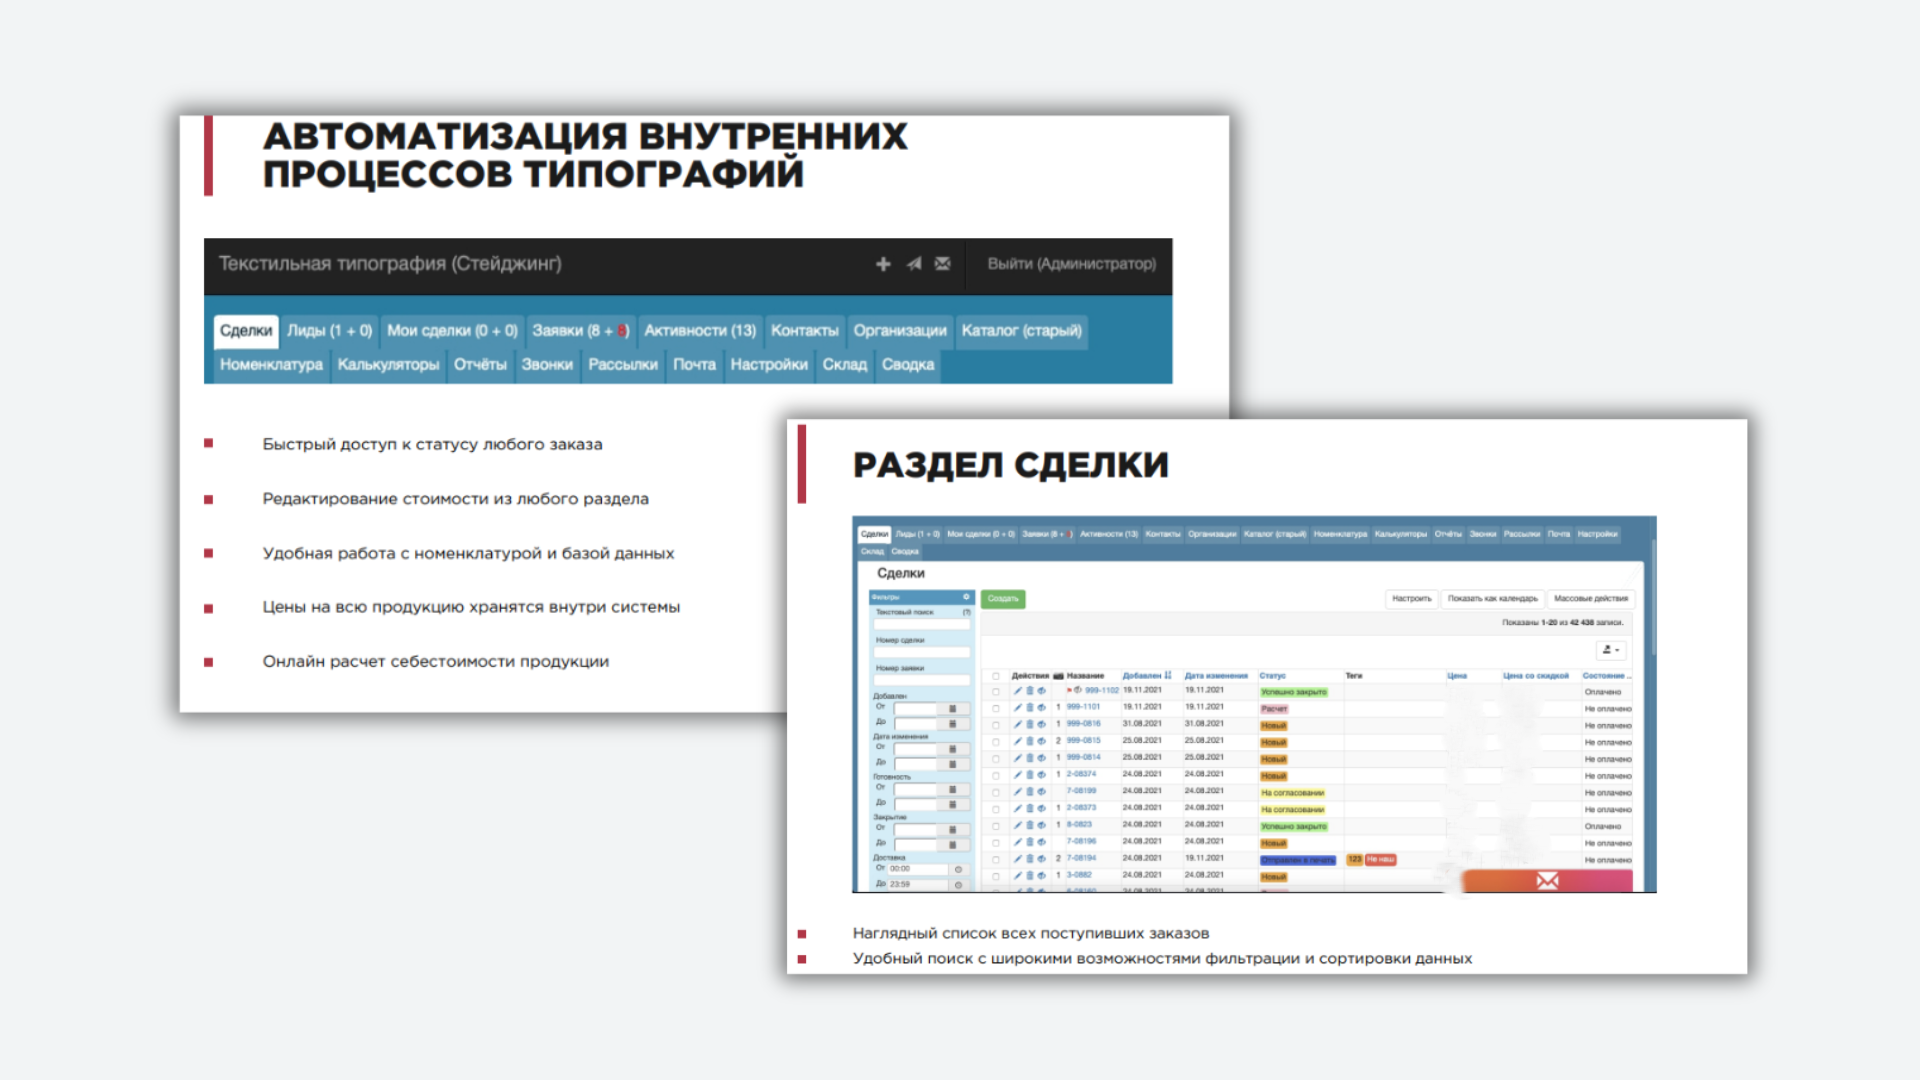Click the plus icon in the dark header
The height and width of the screenshot is (1080, 1920).
click(883, 264)
